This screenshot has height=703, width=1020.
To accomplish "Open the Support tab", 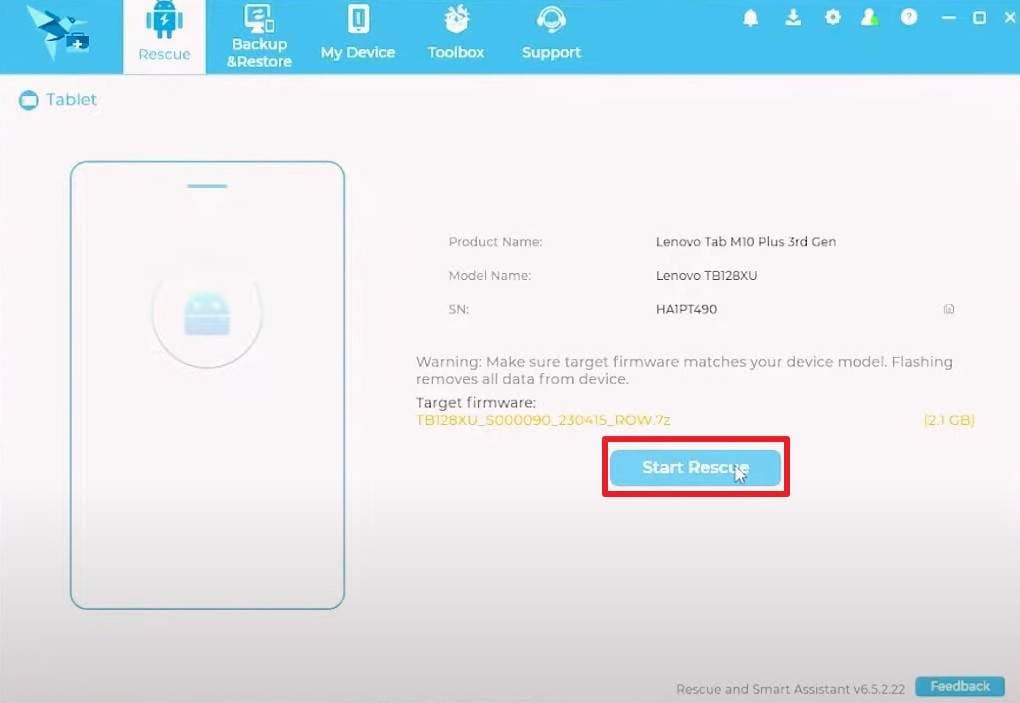I will tap(551, 36).
